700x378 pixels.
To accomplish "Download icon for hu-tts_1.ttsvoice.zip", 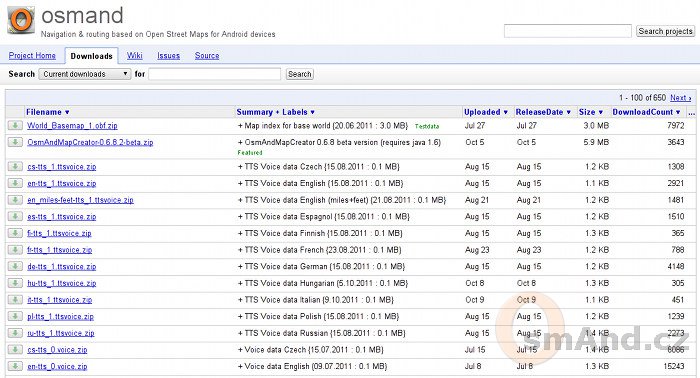I will (x=15, y=283).
